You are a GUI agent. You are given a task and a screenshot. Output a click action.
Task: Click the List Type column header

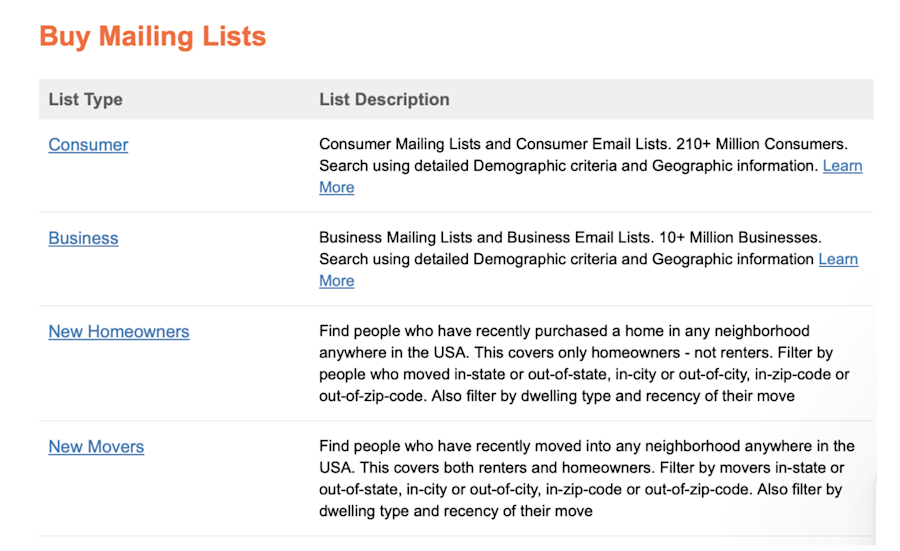pos(86,99)
